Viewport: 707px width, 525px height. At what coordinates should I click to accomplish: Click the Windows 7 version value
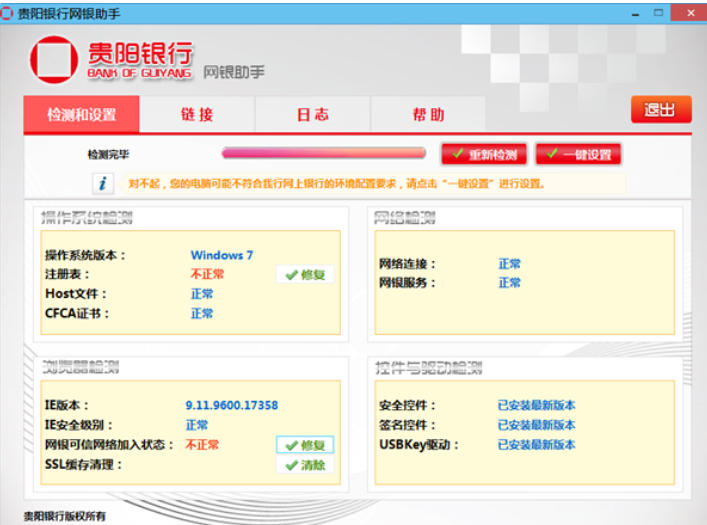(x=222, y=255)
